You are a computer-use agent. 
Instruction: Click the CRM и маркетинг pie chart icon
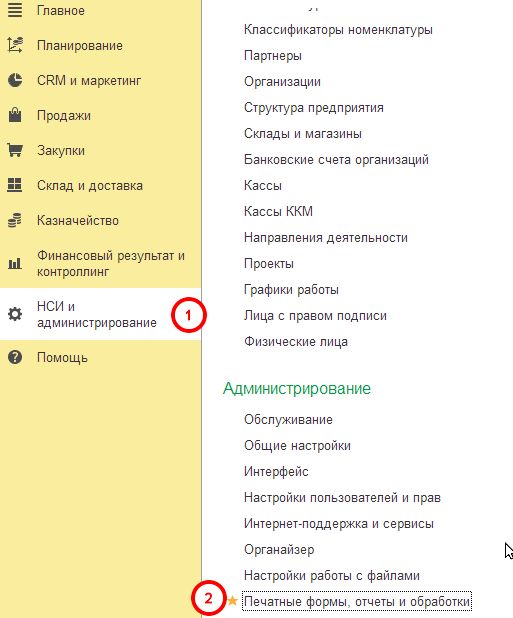[x=15, y=80]
